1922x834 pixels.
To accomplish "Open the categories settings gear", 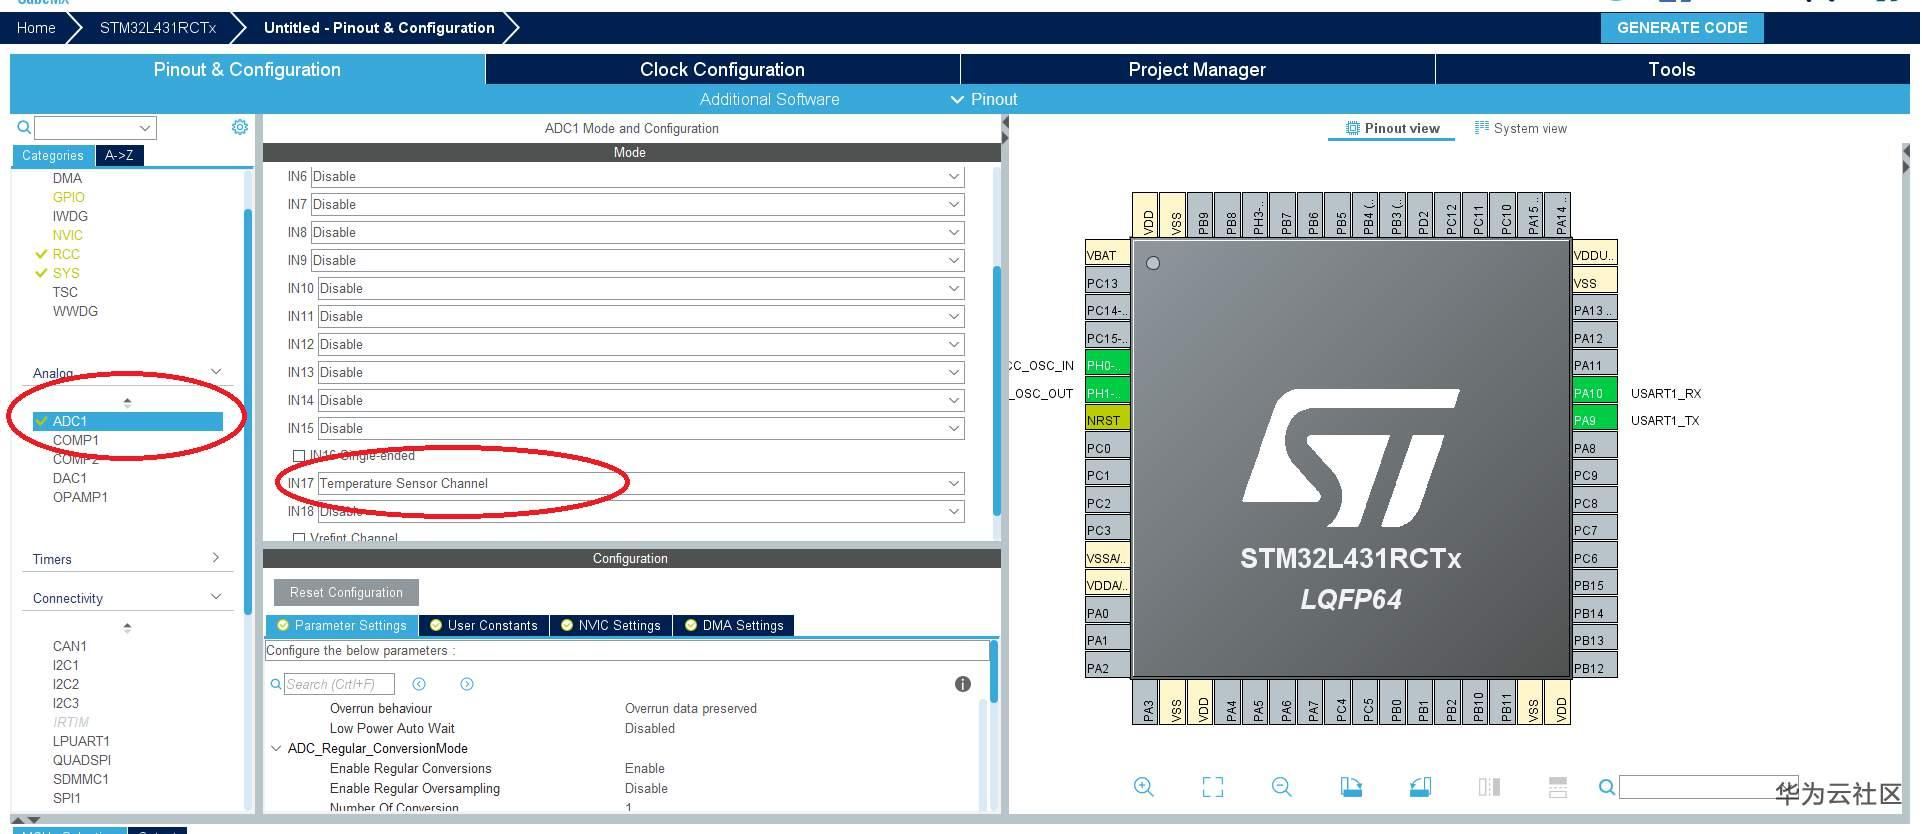I will pos(240,127).
